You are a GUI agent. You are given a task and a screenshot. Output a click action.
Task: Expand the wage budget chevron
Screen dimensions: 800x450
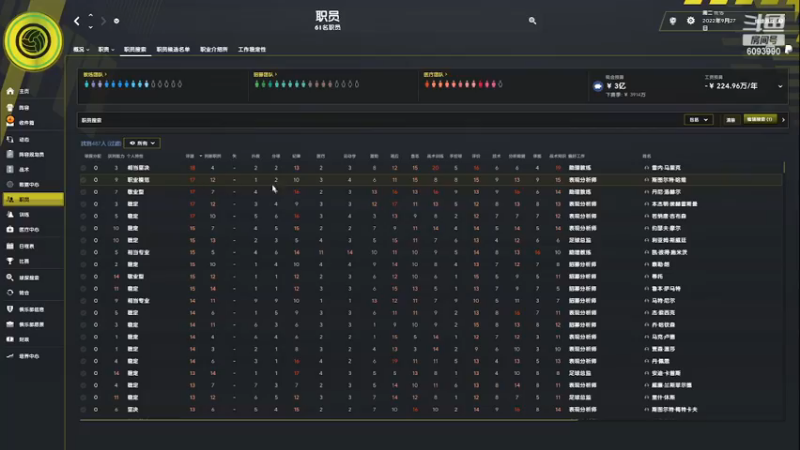(x=780, y=86)
